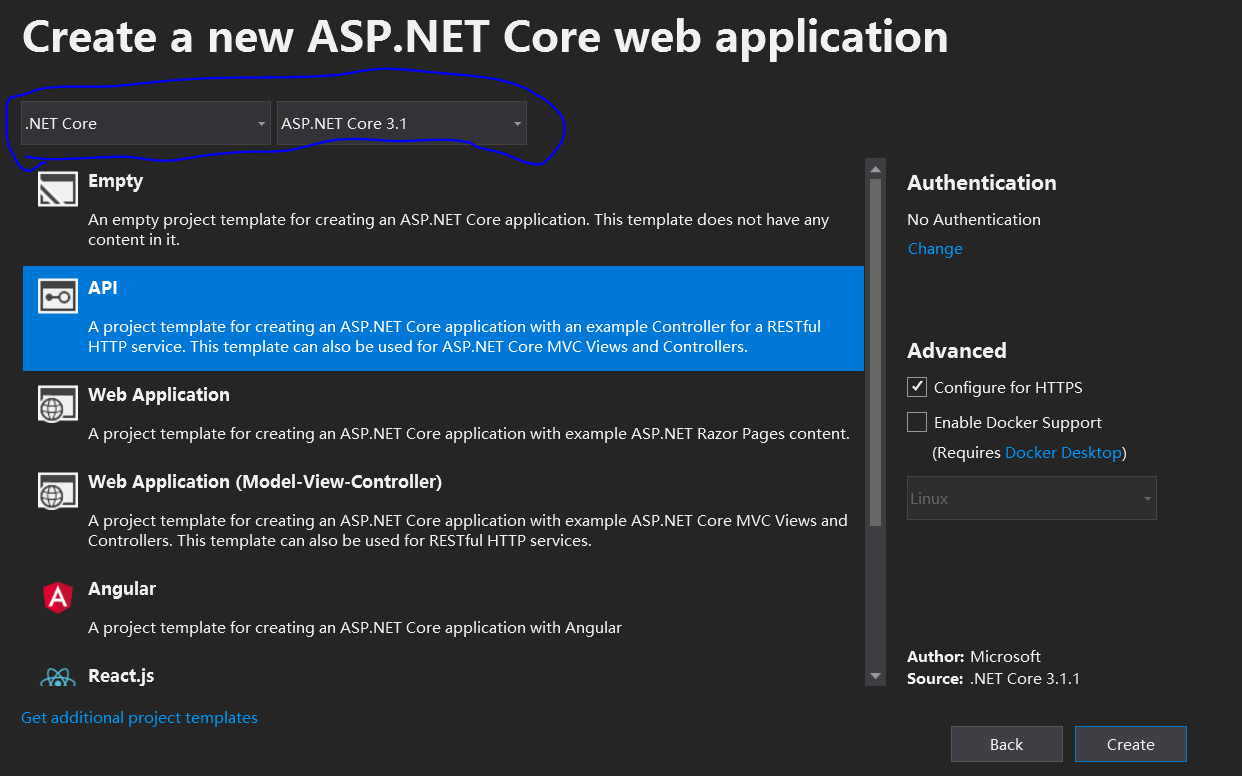Click the template list scrollbar thumb

click(x=876, y=352)
